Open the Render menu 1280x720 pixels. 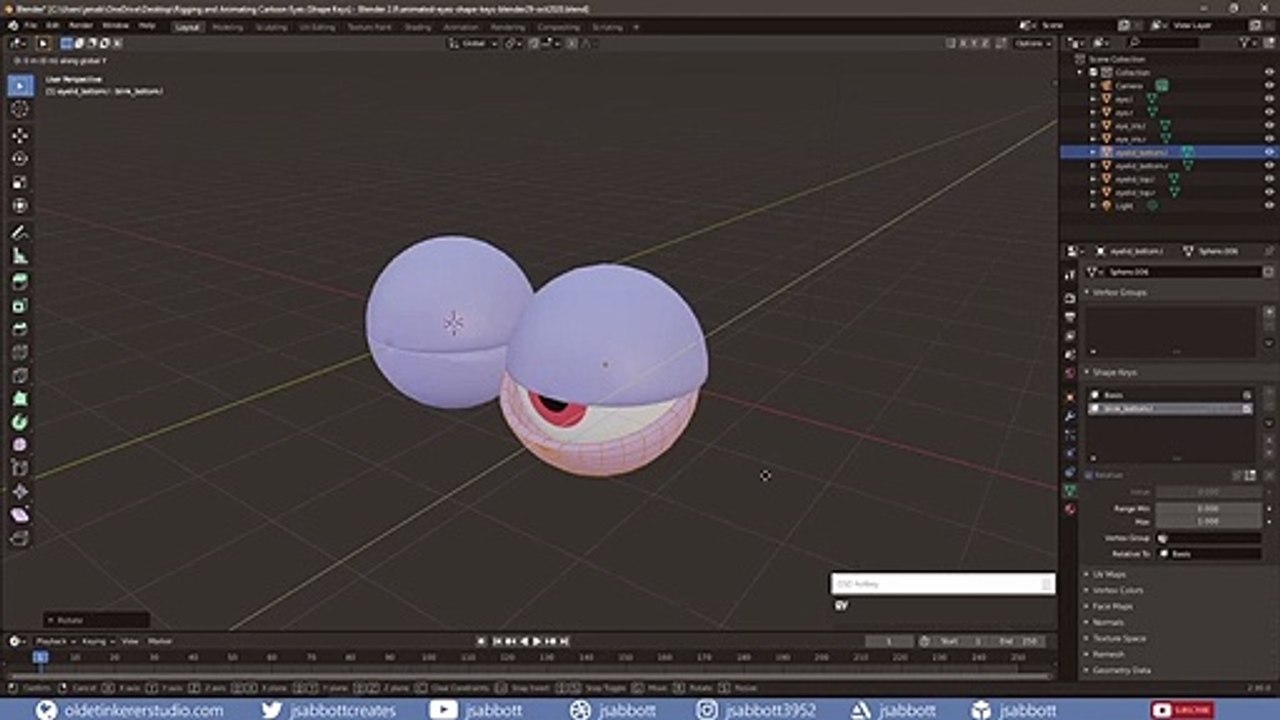pos(81,25)
